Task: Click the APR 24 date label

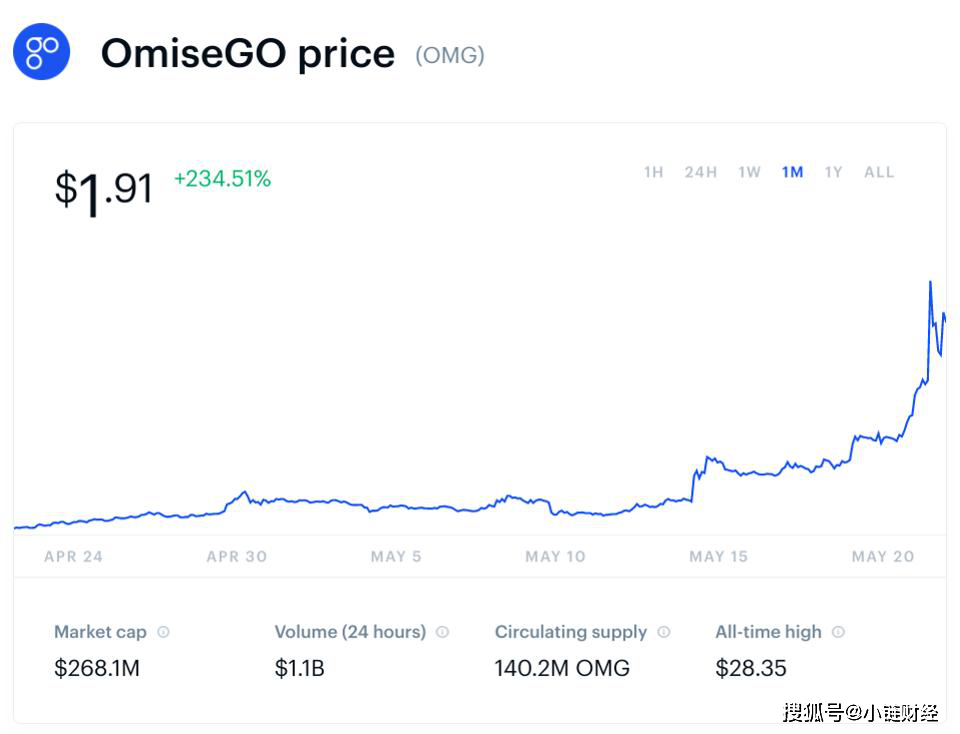Action: click(73, 556)
